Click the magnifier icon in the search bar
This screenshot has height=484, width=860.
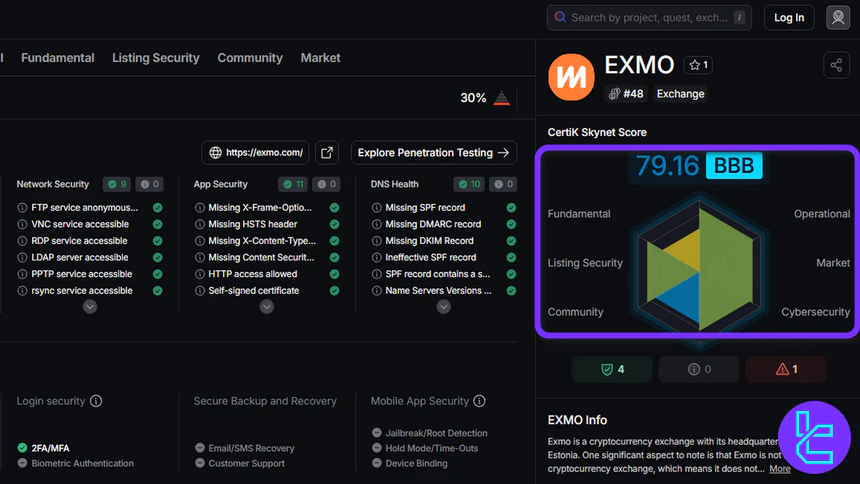560,17
